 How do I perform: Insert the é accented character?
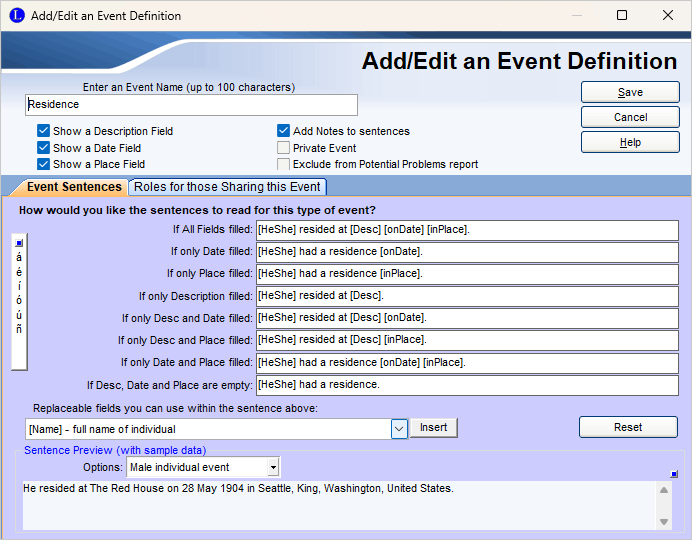pyautogui.click(x=19, y=272)
